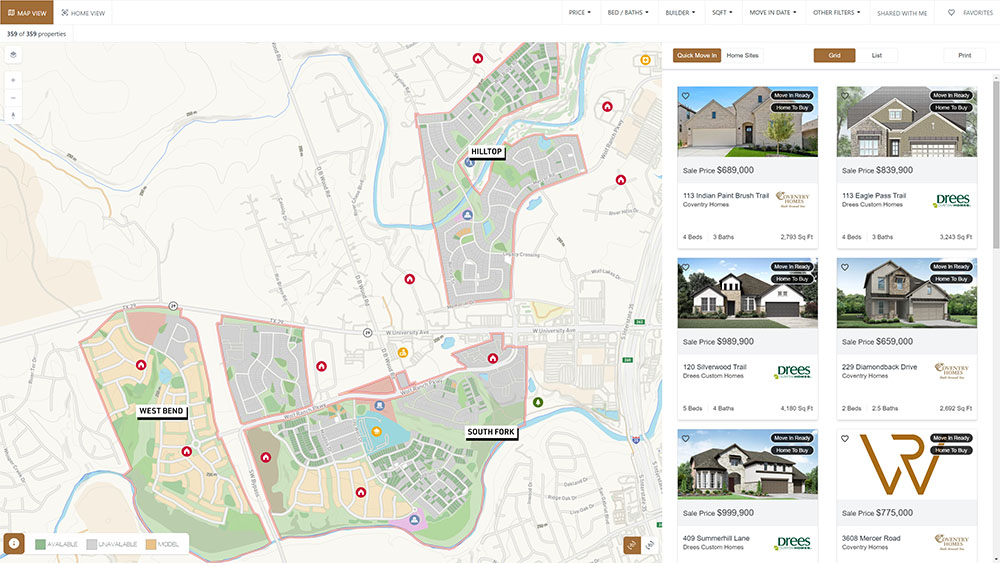The height and width of the screenshot is (563, 1000).
Task: Select the yellow circle marker near Print
Action: pyautogui.click(x=645, y=60)
